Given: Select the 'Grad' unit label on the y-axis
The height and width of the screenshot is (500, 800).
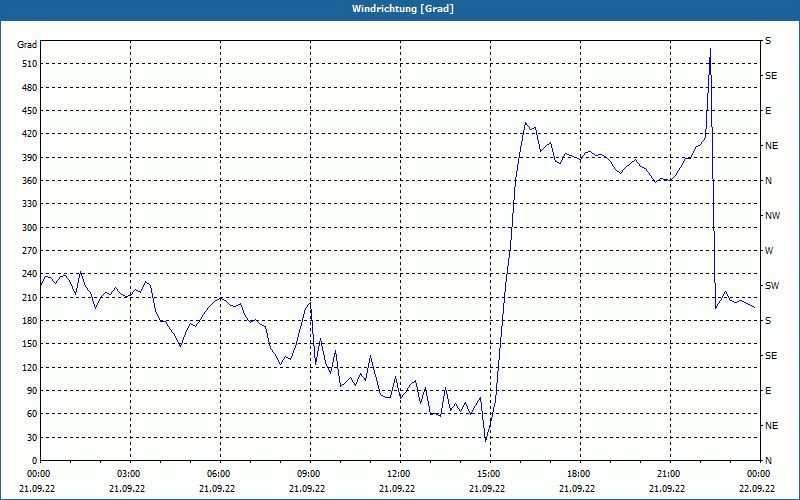Looking at the screenshot, I should (x=27, y=45).
